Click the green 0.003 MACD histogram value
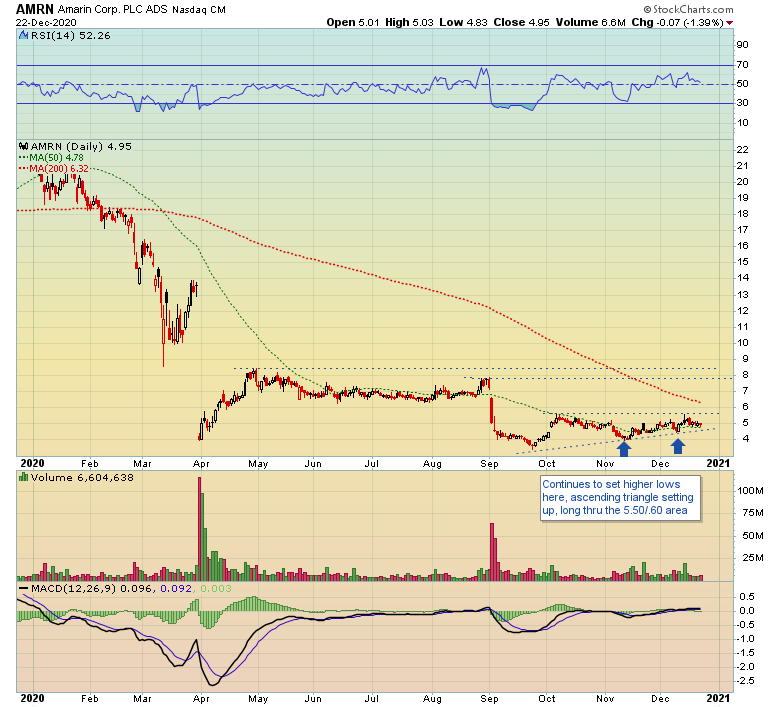This screenshot has height=707, width=780. pos(216,589)
